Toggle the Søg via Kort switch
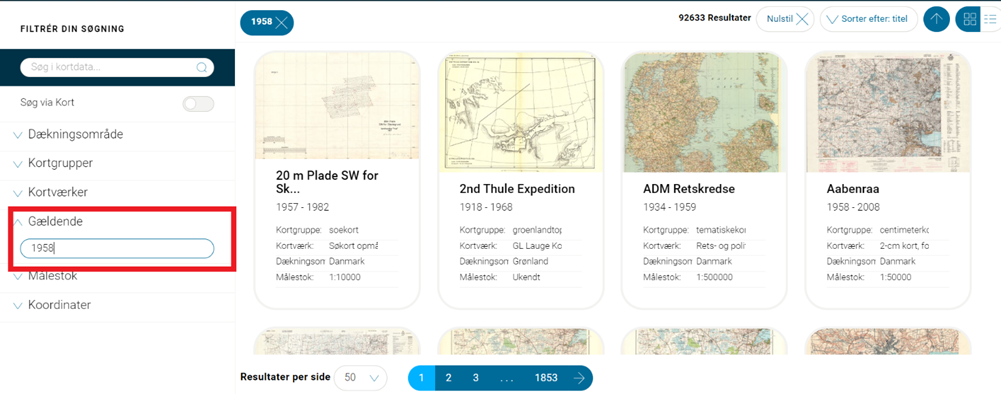 198,104
